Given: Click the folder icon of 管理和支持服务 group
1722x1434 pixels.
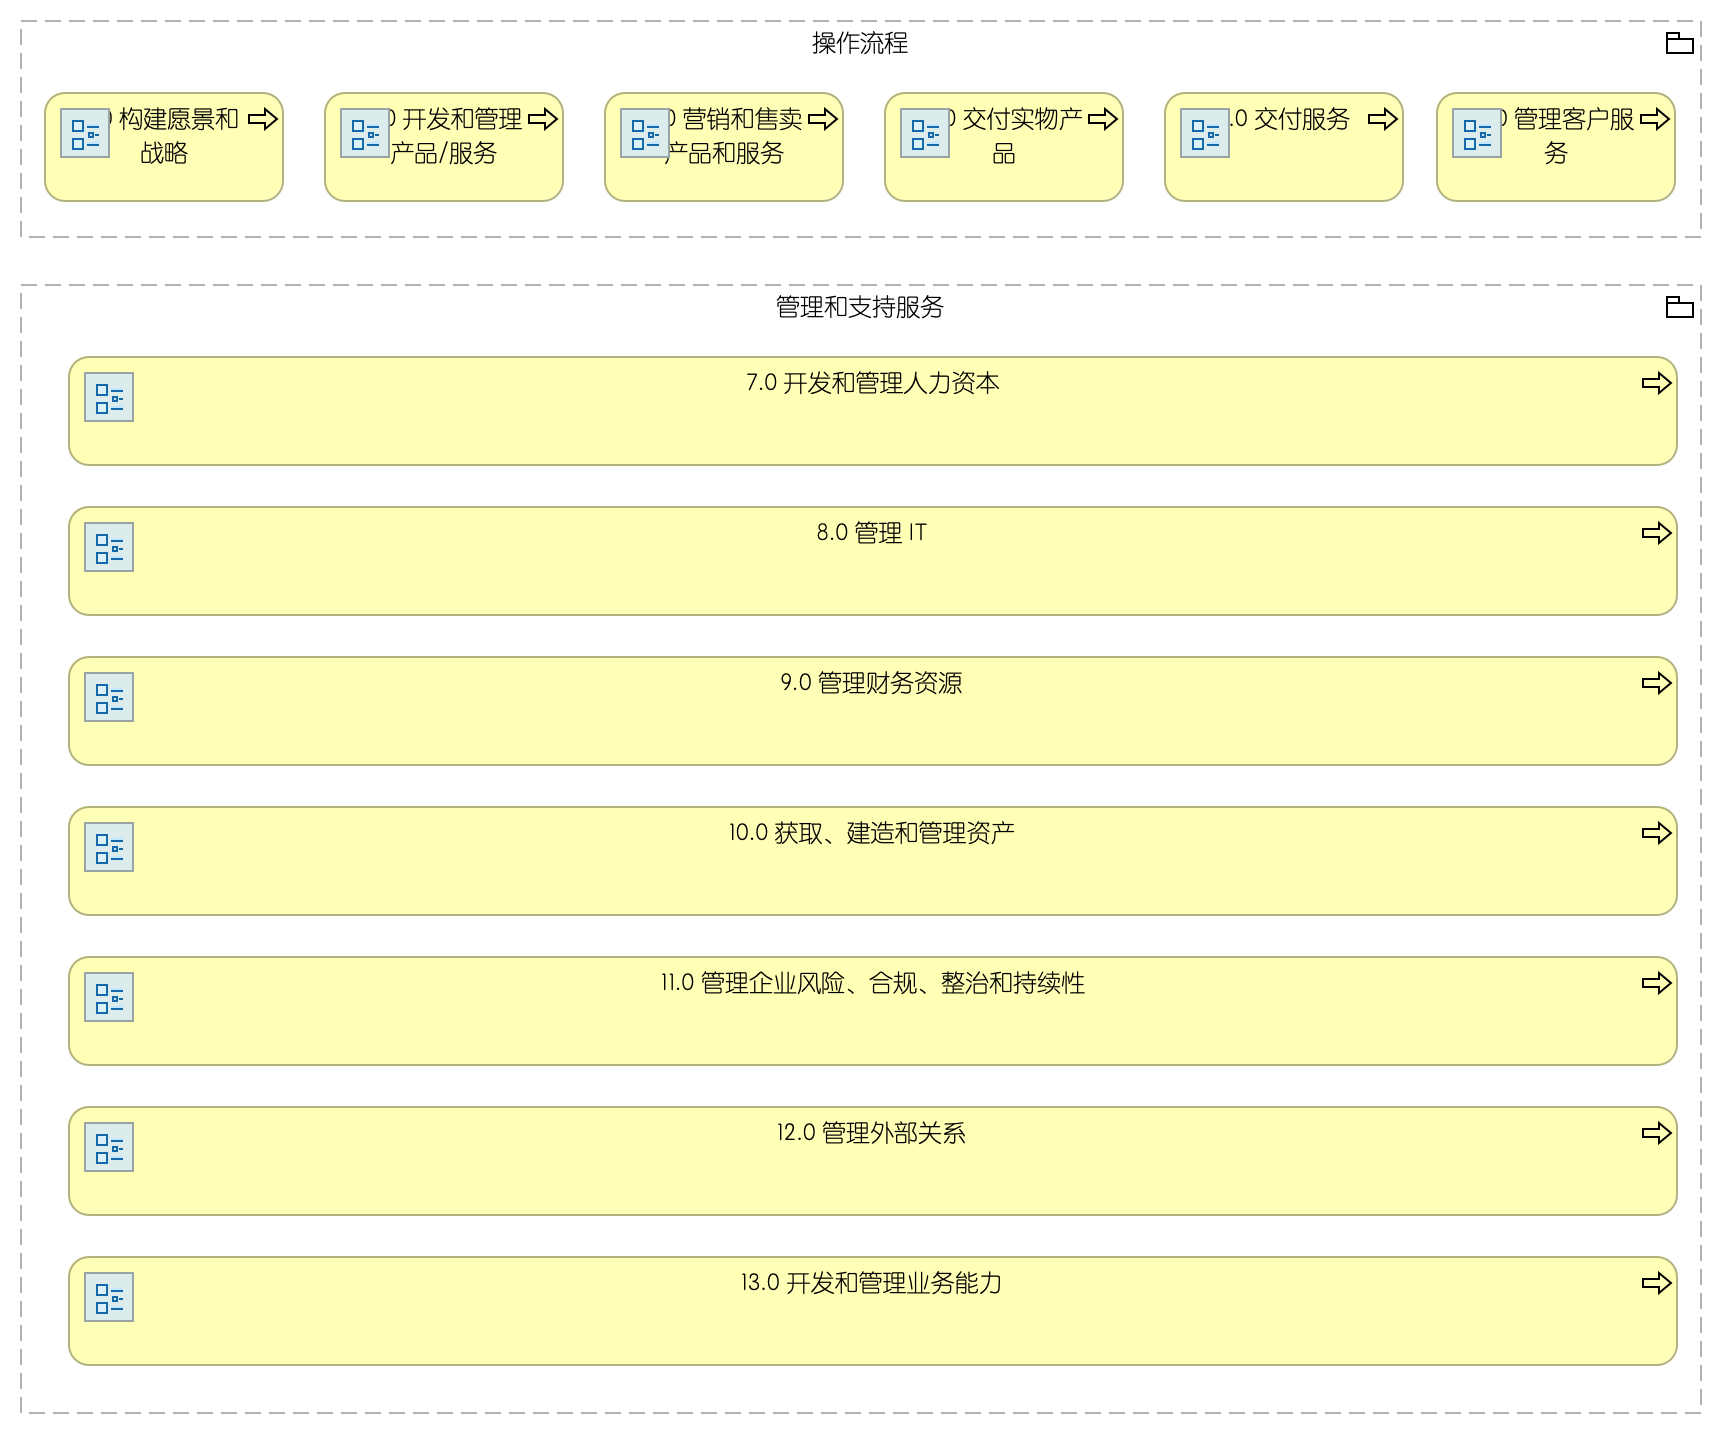Looking at the screenshot, I should pyautogui.click(x=1679, y=307).
